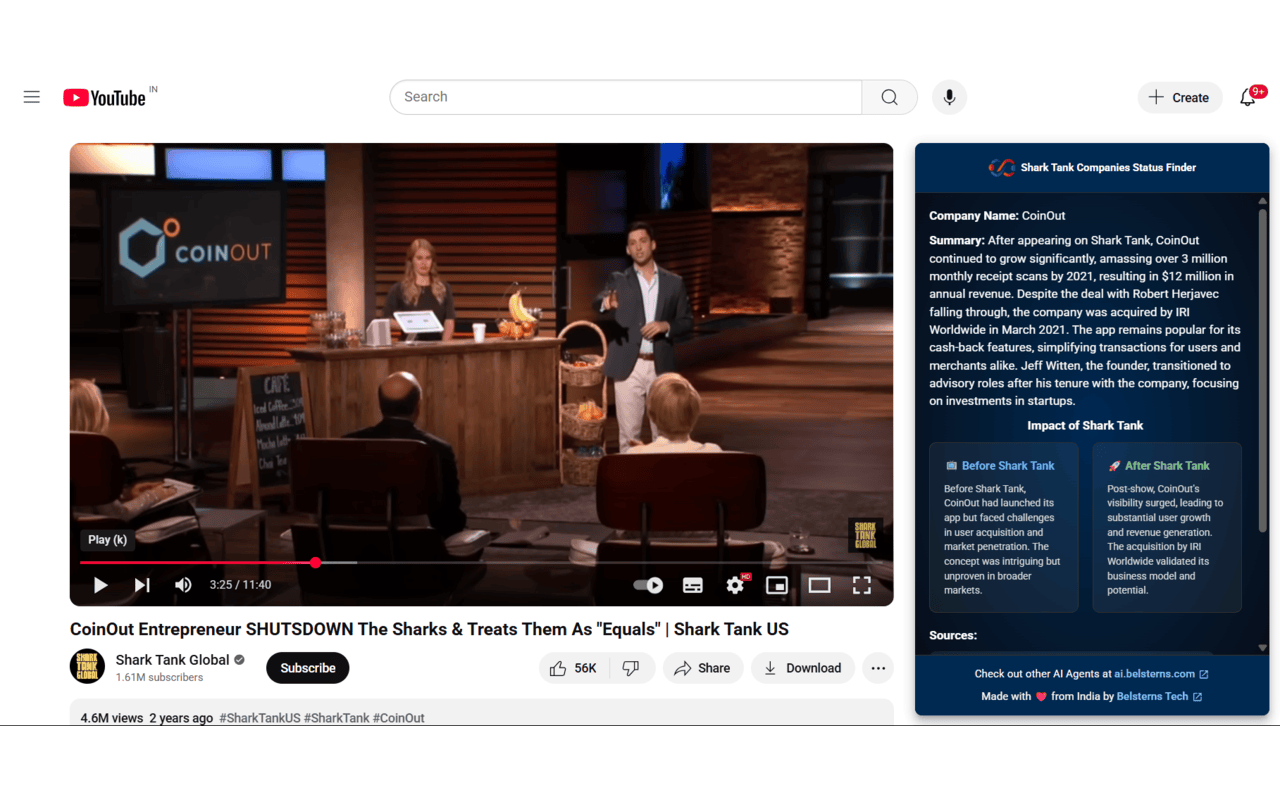The image size is (1280, 800).
Task: Mute the video volume speaker icon
Action: pos(183,585)
